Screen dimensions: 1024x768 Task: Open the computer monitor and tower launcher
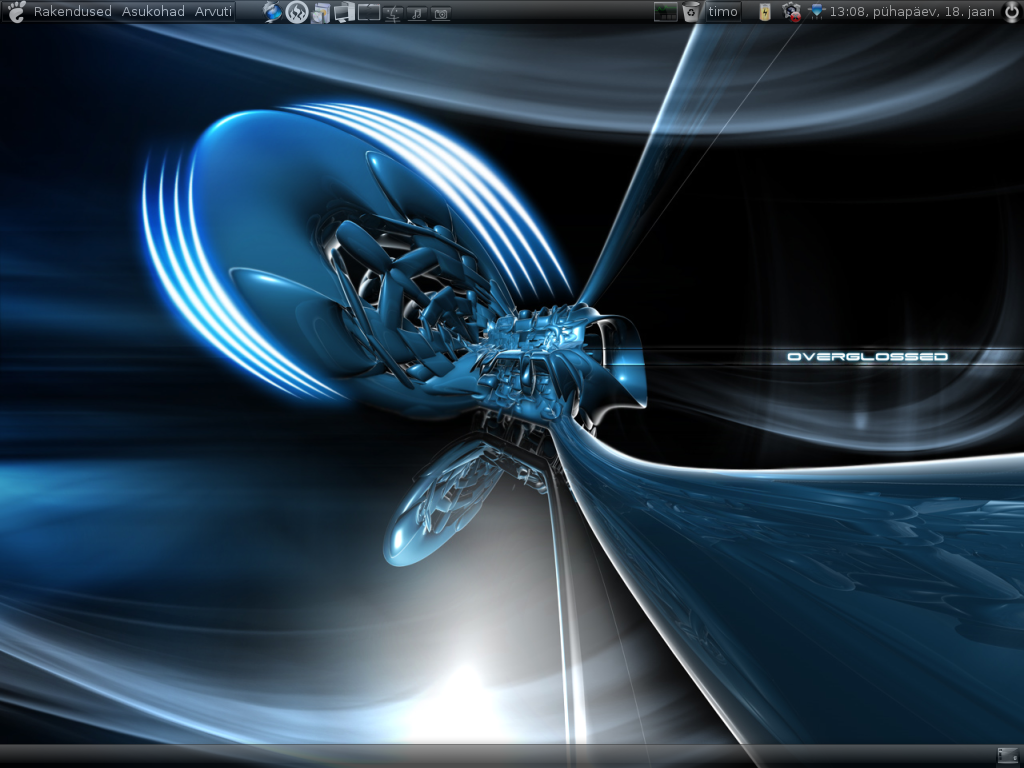344,12
